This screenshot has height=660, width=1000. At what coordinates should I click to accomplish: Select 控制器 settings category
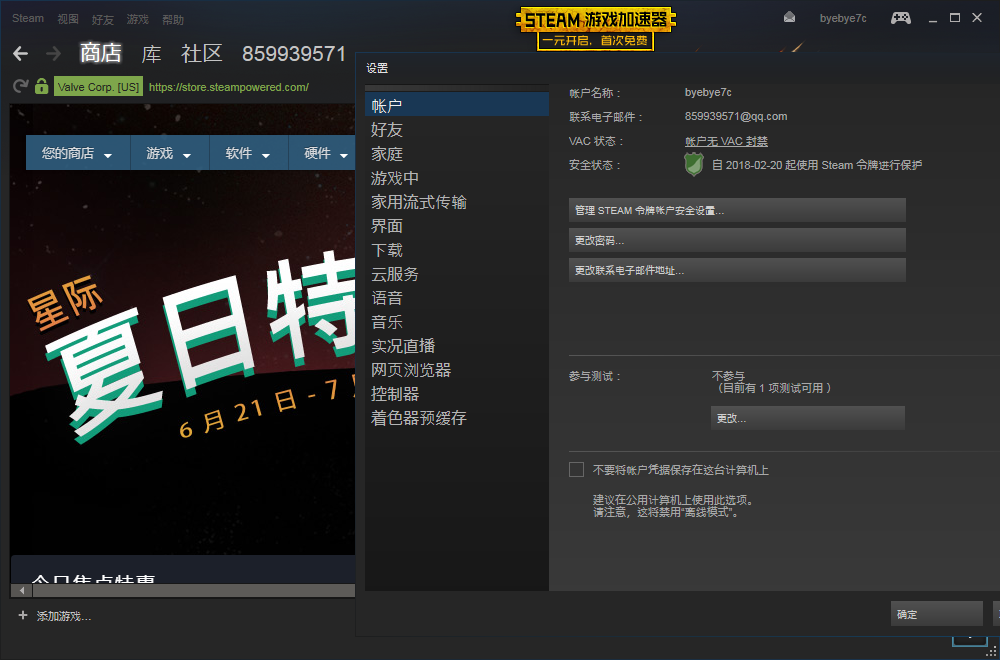click(457, 394)
